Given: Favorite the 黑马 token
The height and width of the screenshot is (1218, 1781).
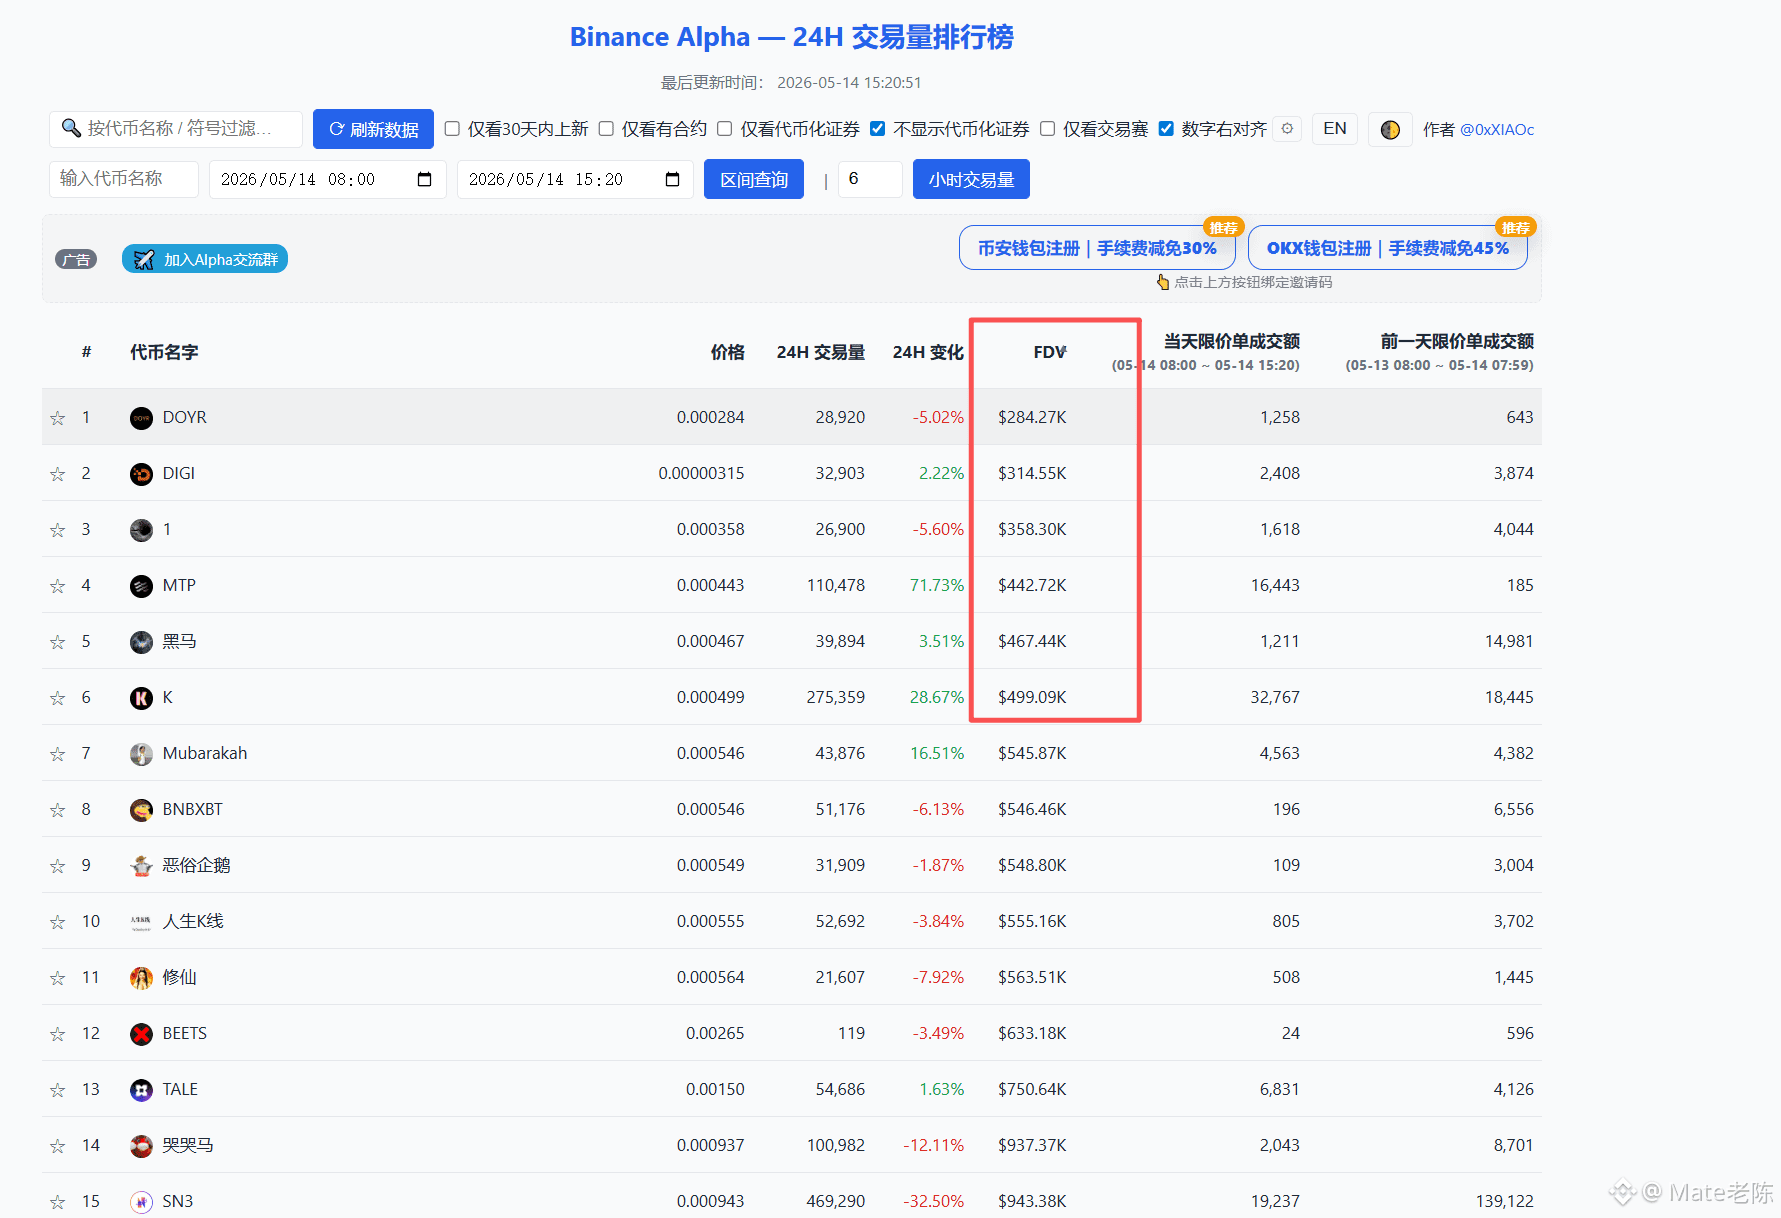Looking at the screenshot, I should click(x=58, y=642).
